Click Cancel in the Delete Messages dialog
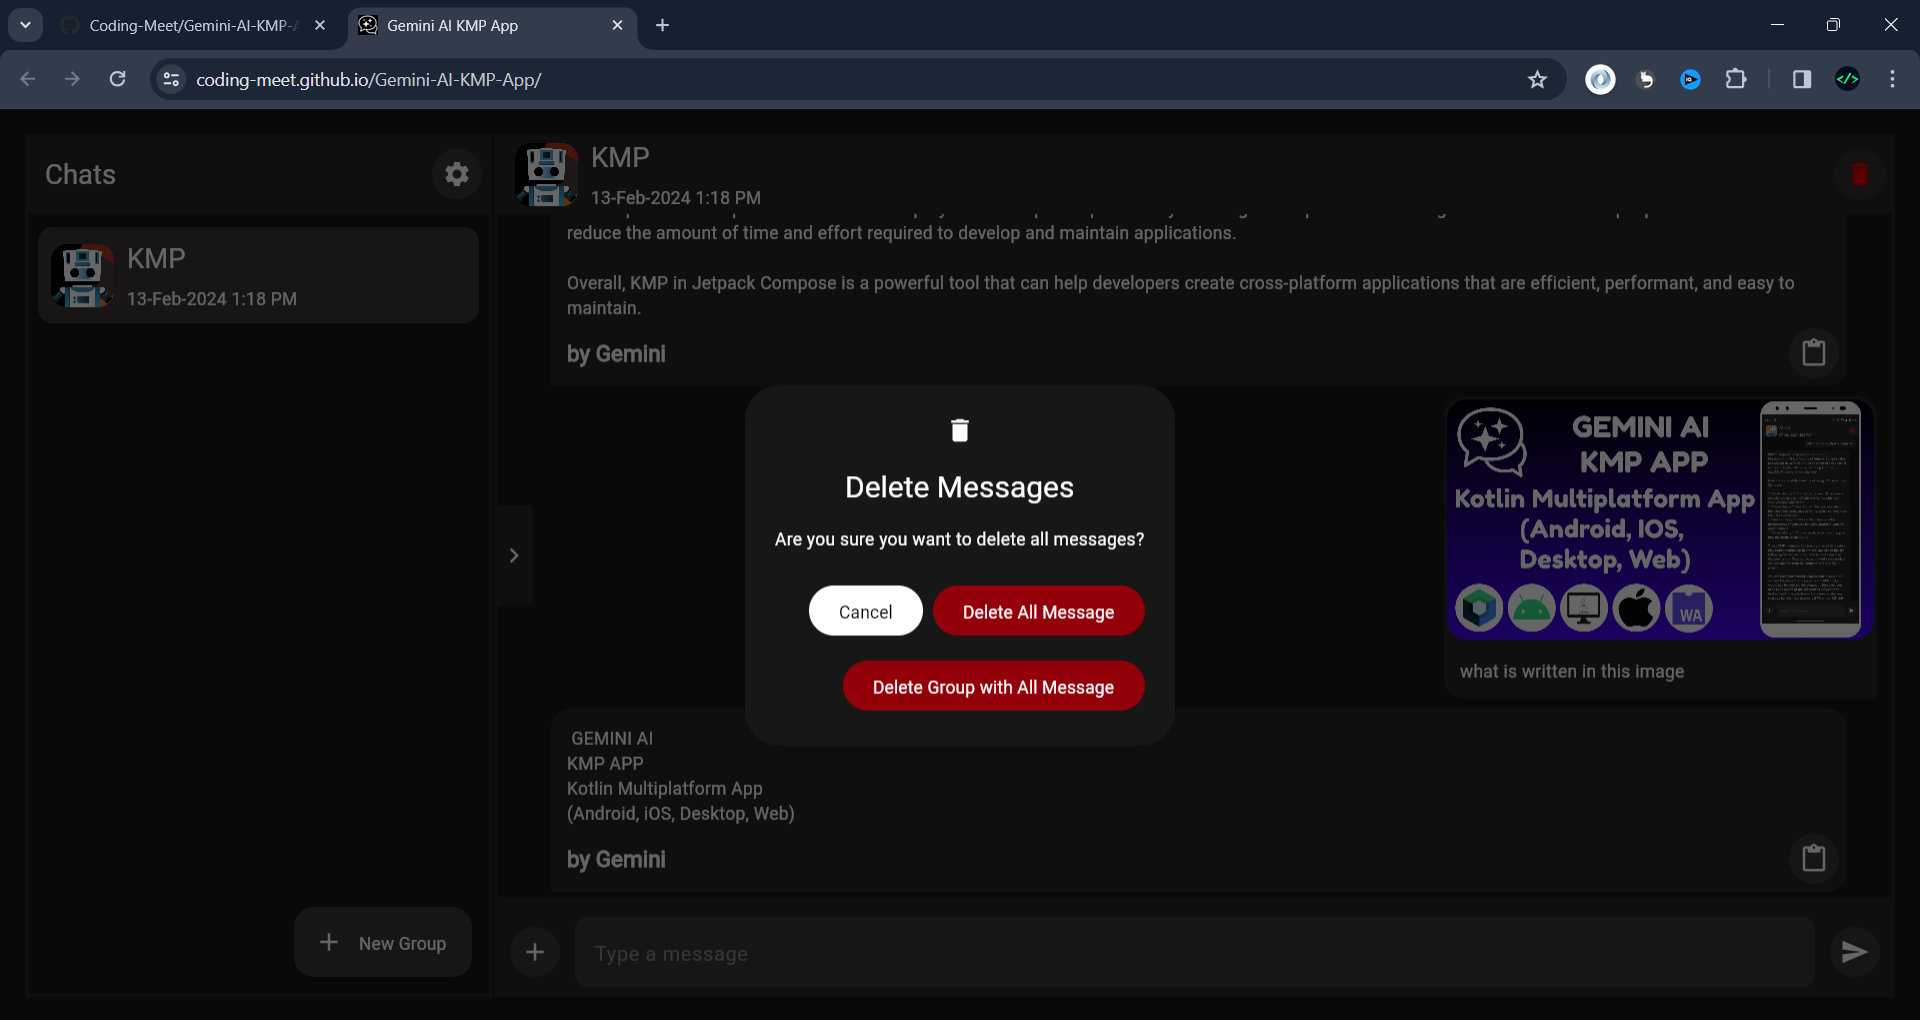Viewport: 1920px width, 1020px height. (x=865, y=611)
